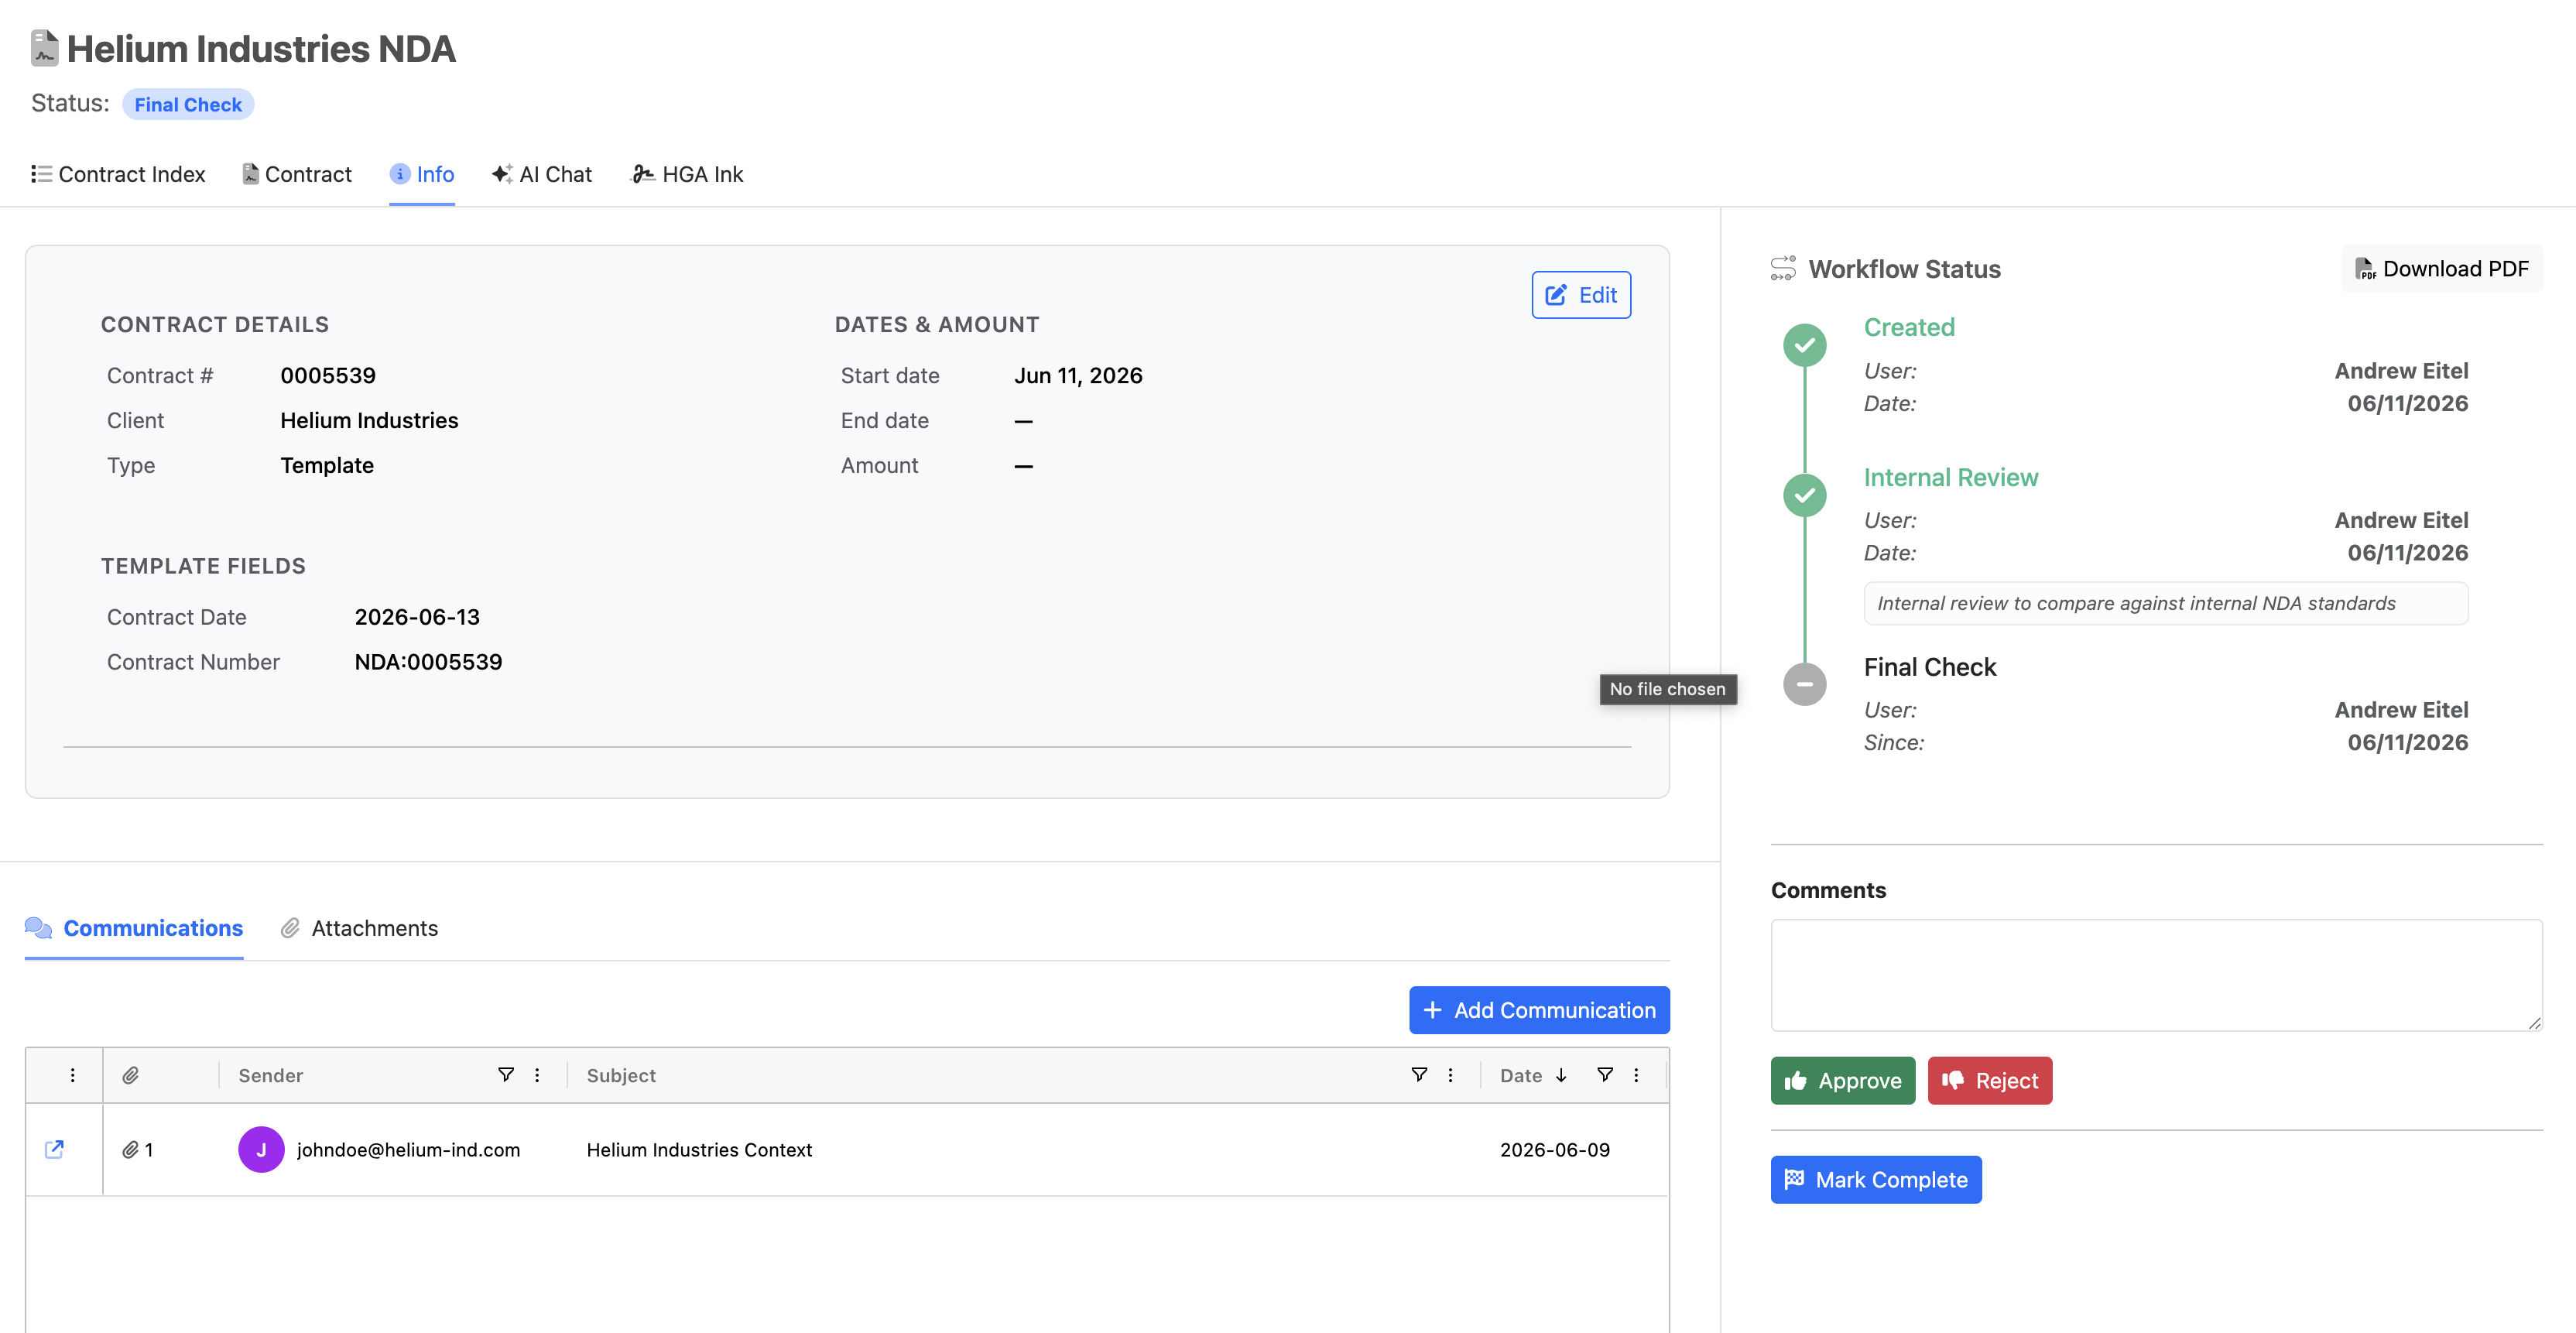2576x1333 pixels.
Task: Click the Date column filter icon
Action: pyautogui.click(x=1605, y=1075)
